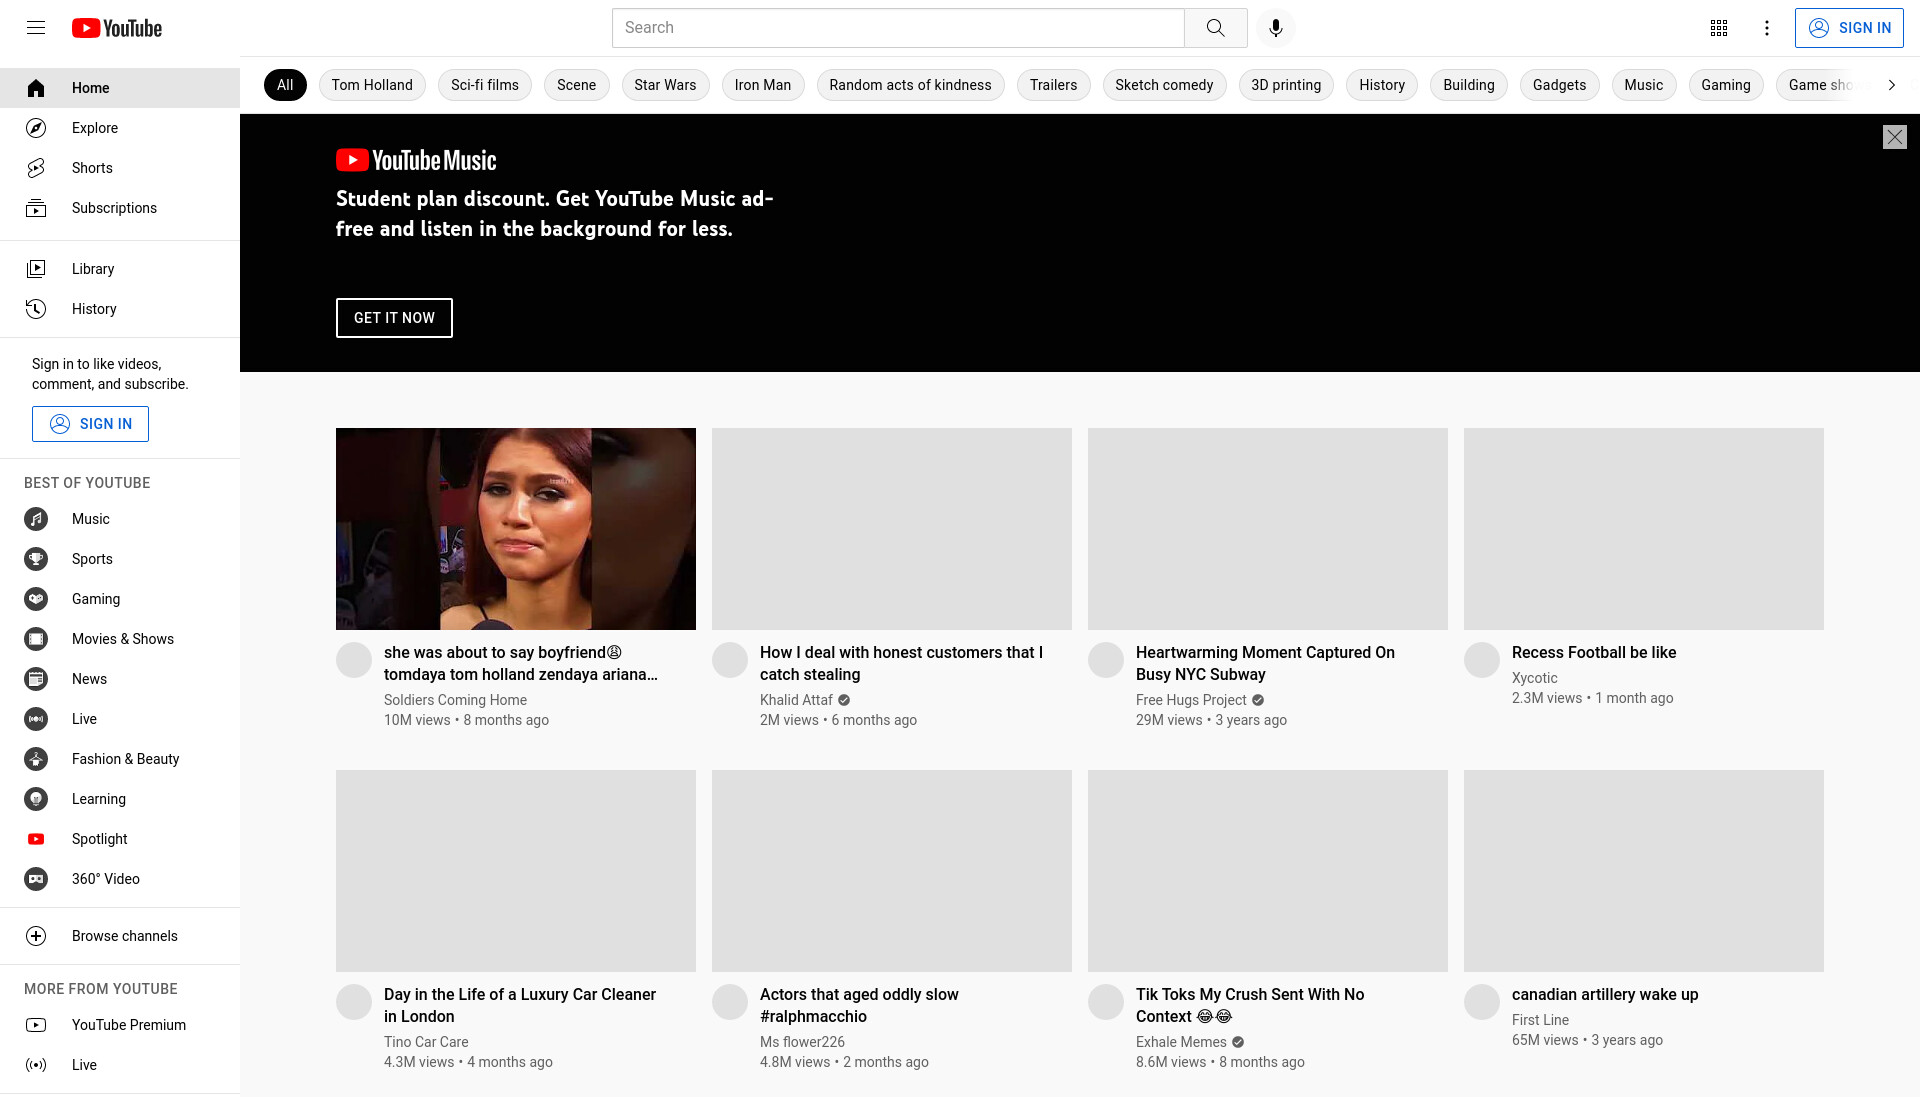Click the YouTube logo
Image resolution: width=1920 pixels, height=1097 pixels.
117,28
